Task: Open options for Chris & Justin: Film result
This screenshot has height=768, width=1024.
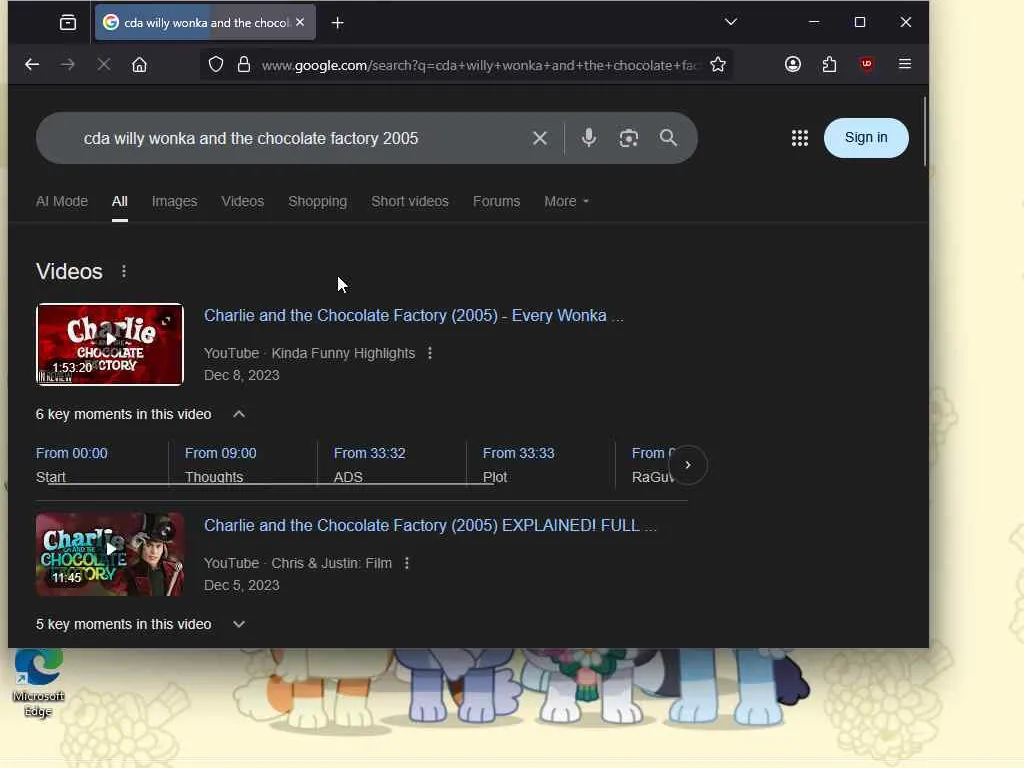Action: click(x=407, y=563)
